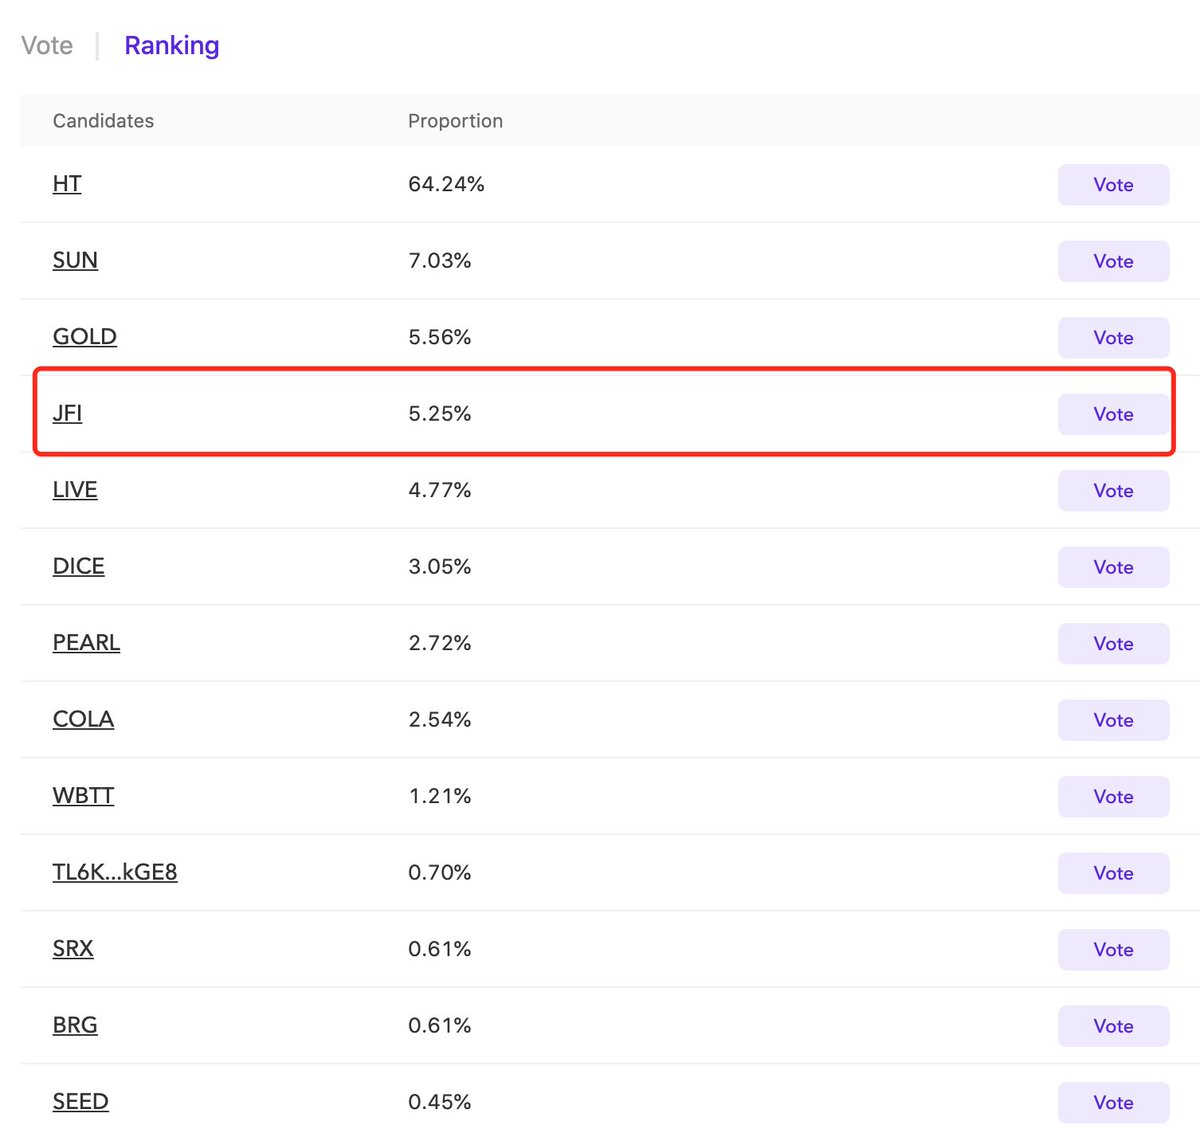This screenshot has height=1133, width=1200.
Task: Open the DICE candidate link
Action: (x=79, y=566)
